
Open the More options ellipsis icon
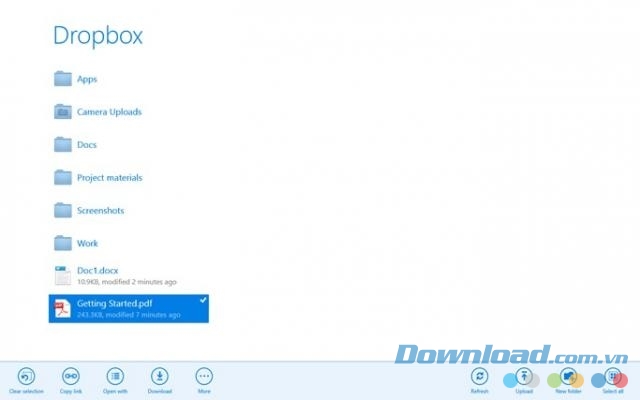[204, 376]
